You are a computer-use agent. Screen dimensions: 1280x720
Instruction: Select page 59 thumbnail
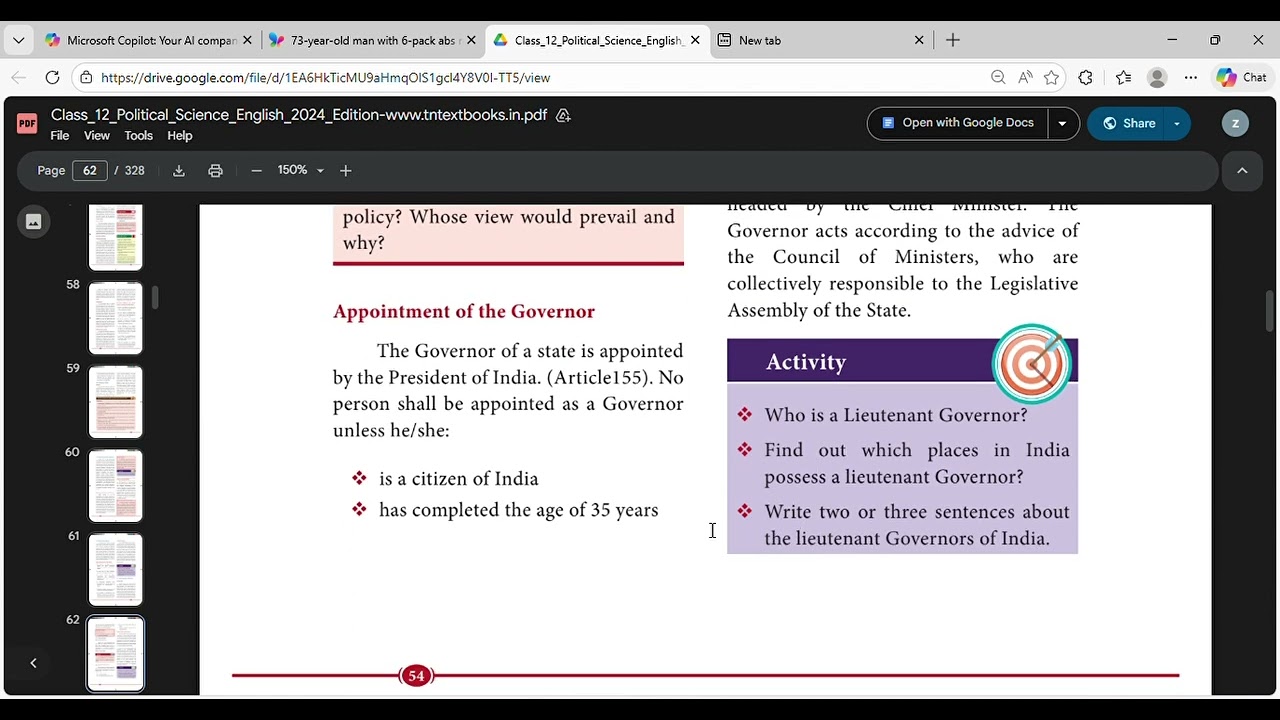[x=116, y=402]
